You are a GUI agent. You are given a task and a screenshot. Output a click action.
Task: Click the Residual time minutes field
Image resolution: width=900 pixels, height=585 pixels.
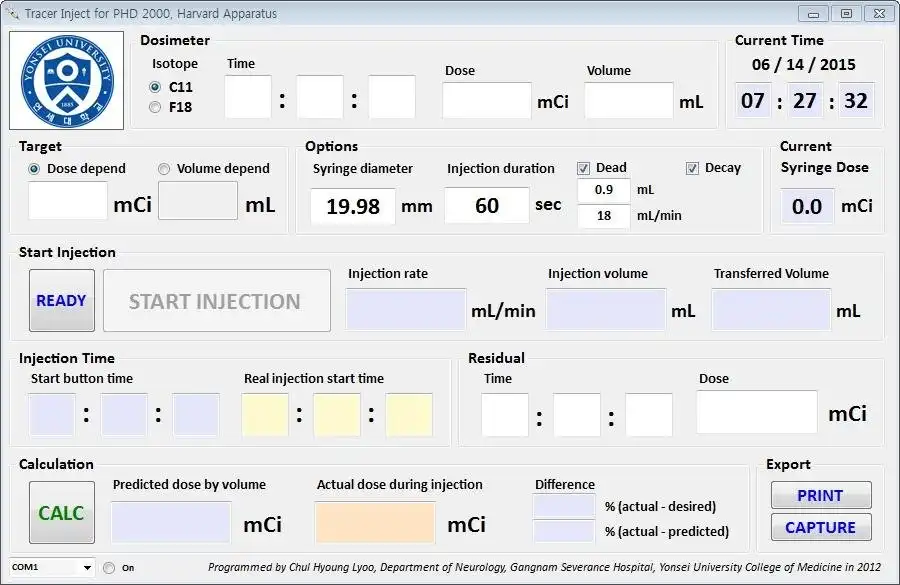(x=577, y=414)
